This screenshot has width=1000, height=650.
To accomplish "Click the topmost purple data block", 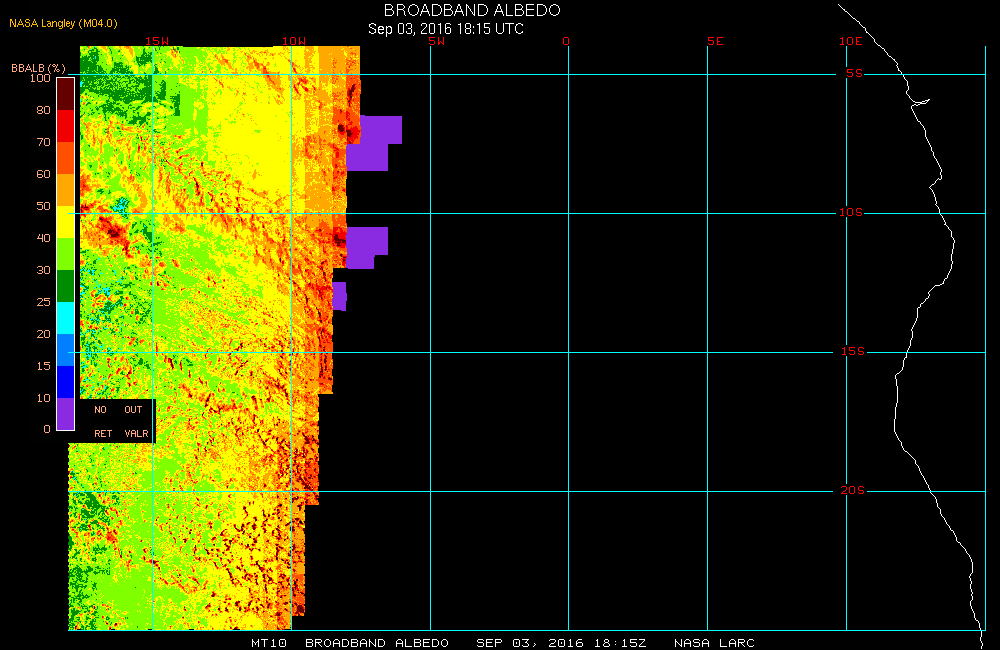I will pos(380,130).
